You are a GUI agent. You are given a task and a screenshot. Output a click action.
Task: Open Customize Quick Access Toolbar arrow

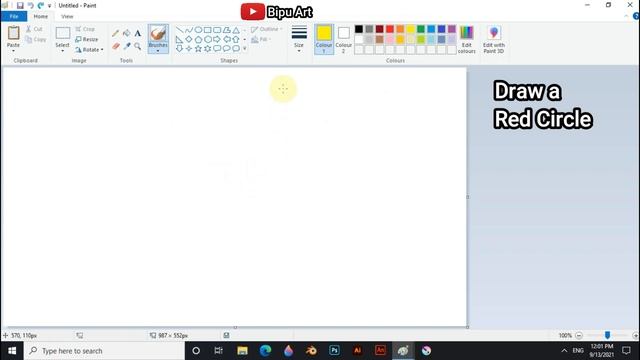point(49,6)
